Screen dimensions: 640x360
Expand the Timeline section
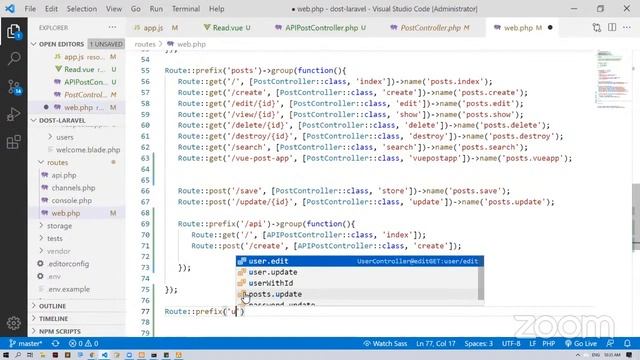point(53,319)
